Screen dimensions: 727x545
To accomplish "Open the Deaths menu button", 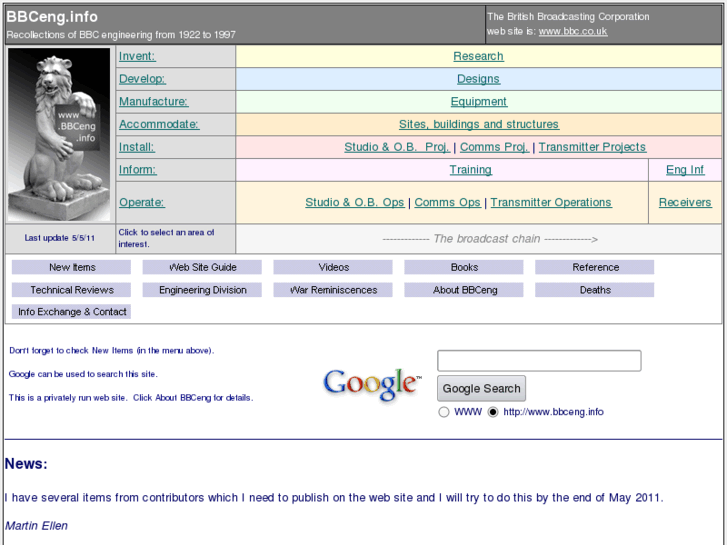I will [594, 290].
